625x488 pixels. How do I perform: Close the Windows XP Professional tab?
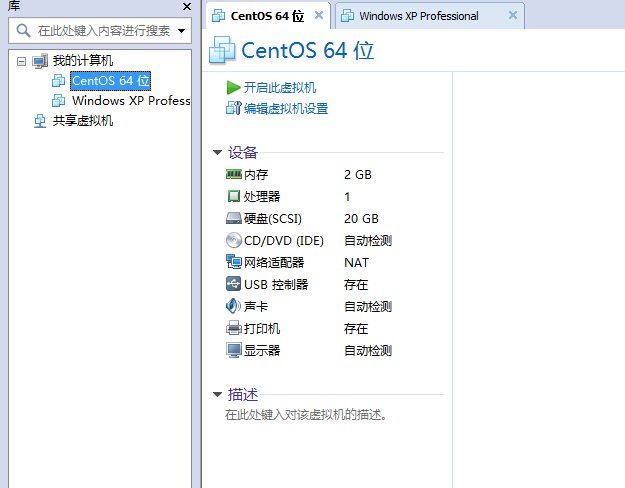tap(513, 15)
